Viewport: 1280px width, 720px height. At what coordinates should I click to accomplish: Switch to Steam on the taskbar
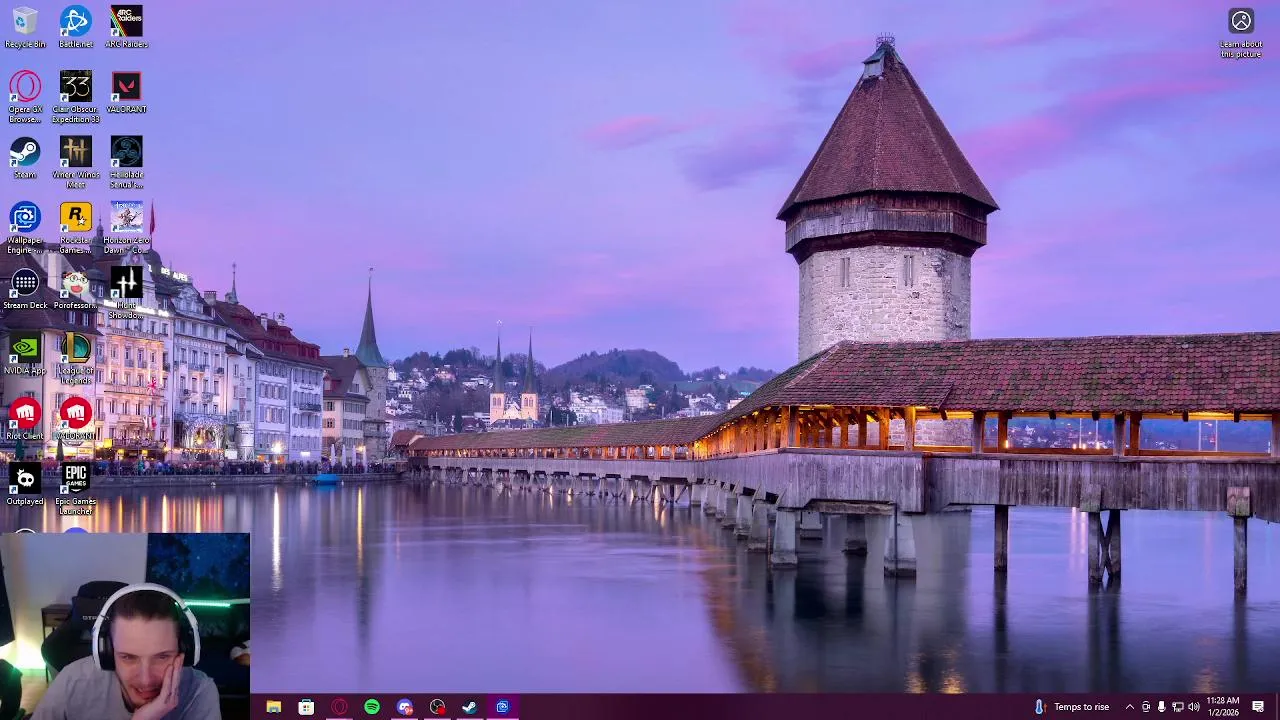(469, 707)
